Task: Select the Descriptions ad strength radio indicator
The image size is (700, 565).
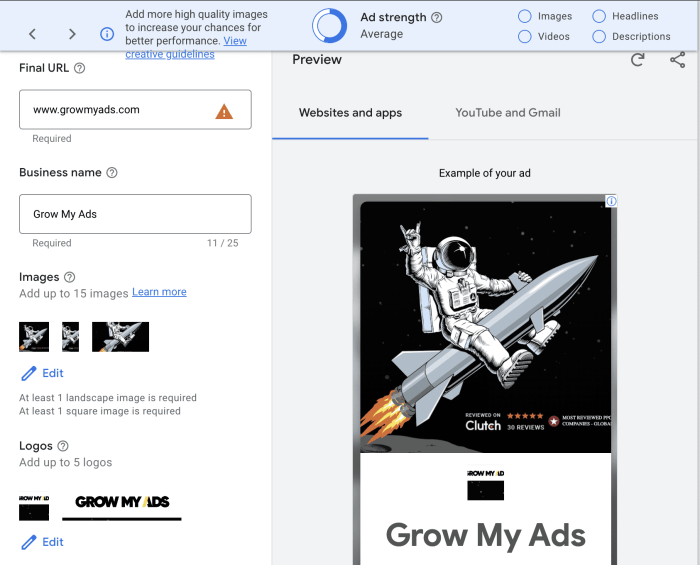Action: (x=599, y=37)
